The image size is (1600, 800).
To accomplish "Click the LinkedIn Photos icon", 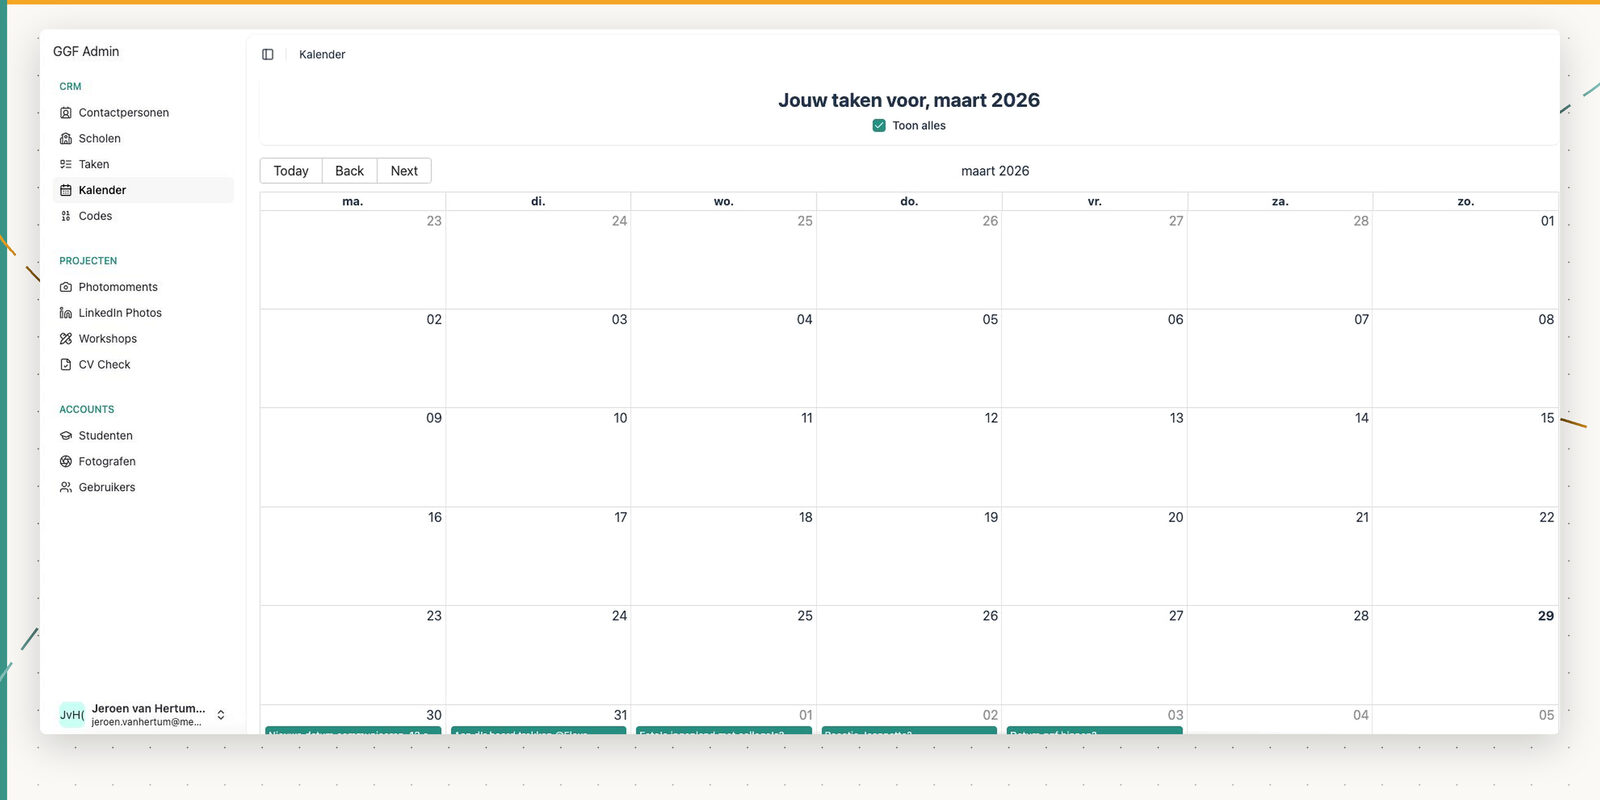I will pos(66,313).
